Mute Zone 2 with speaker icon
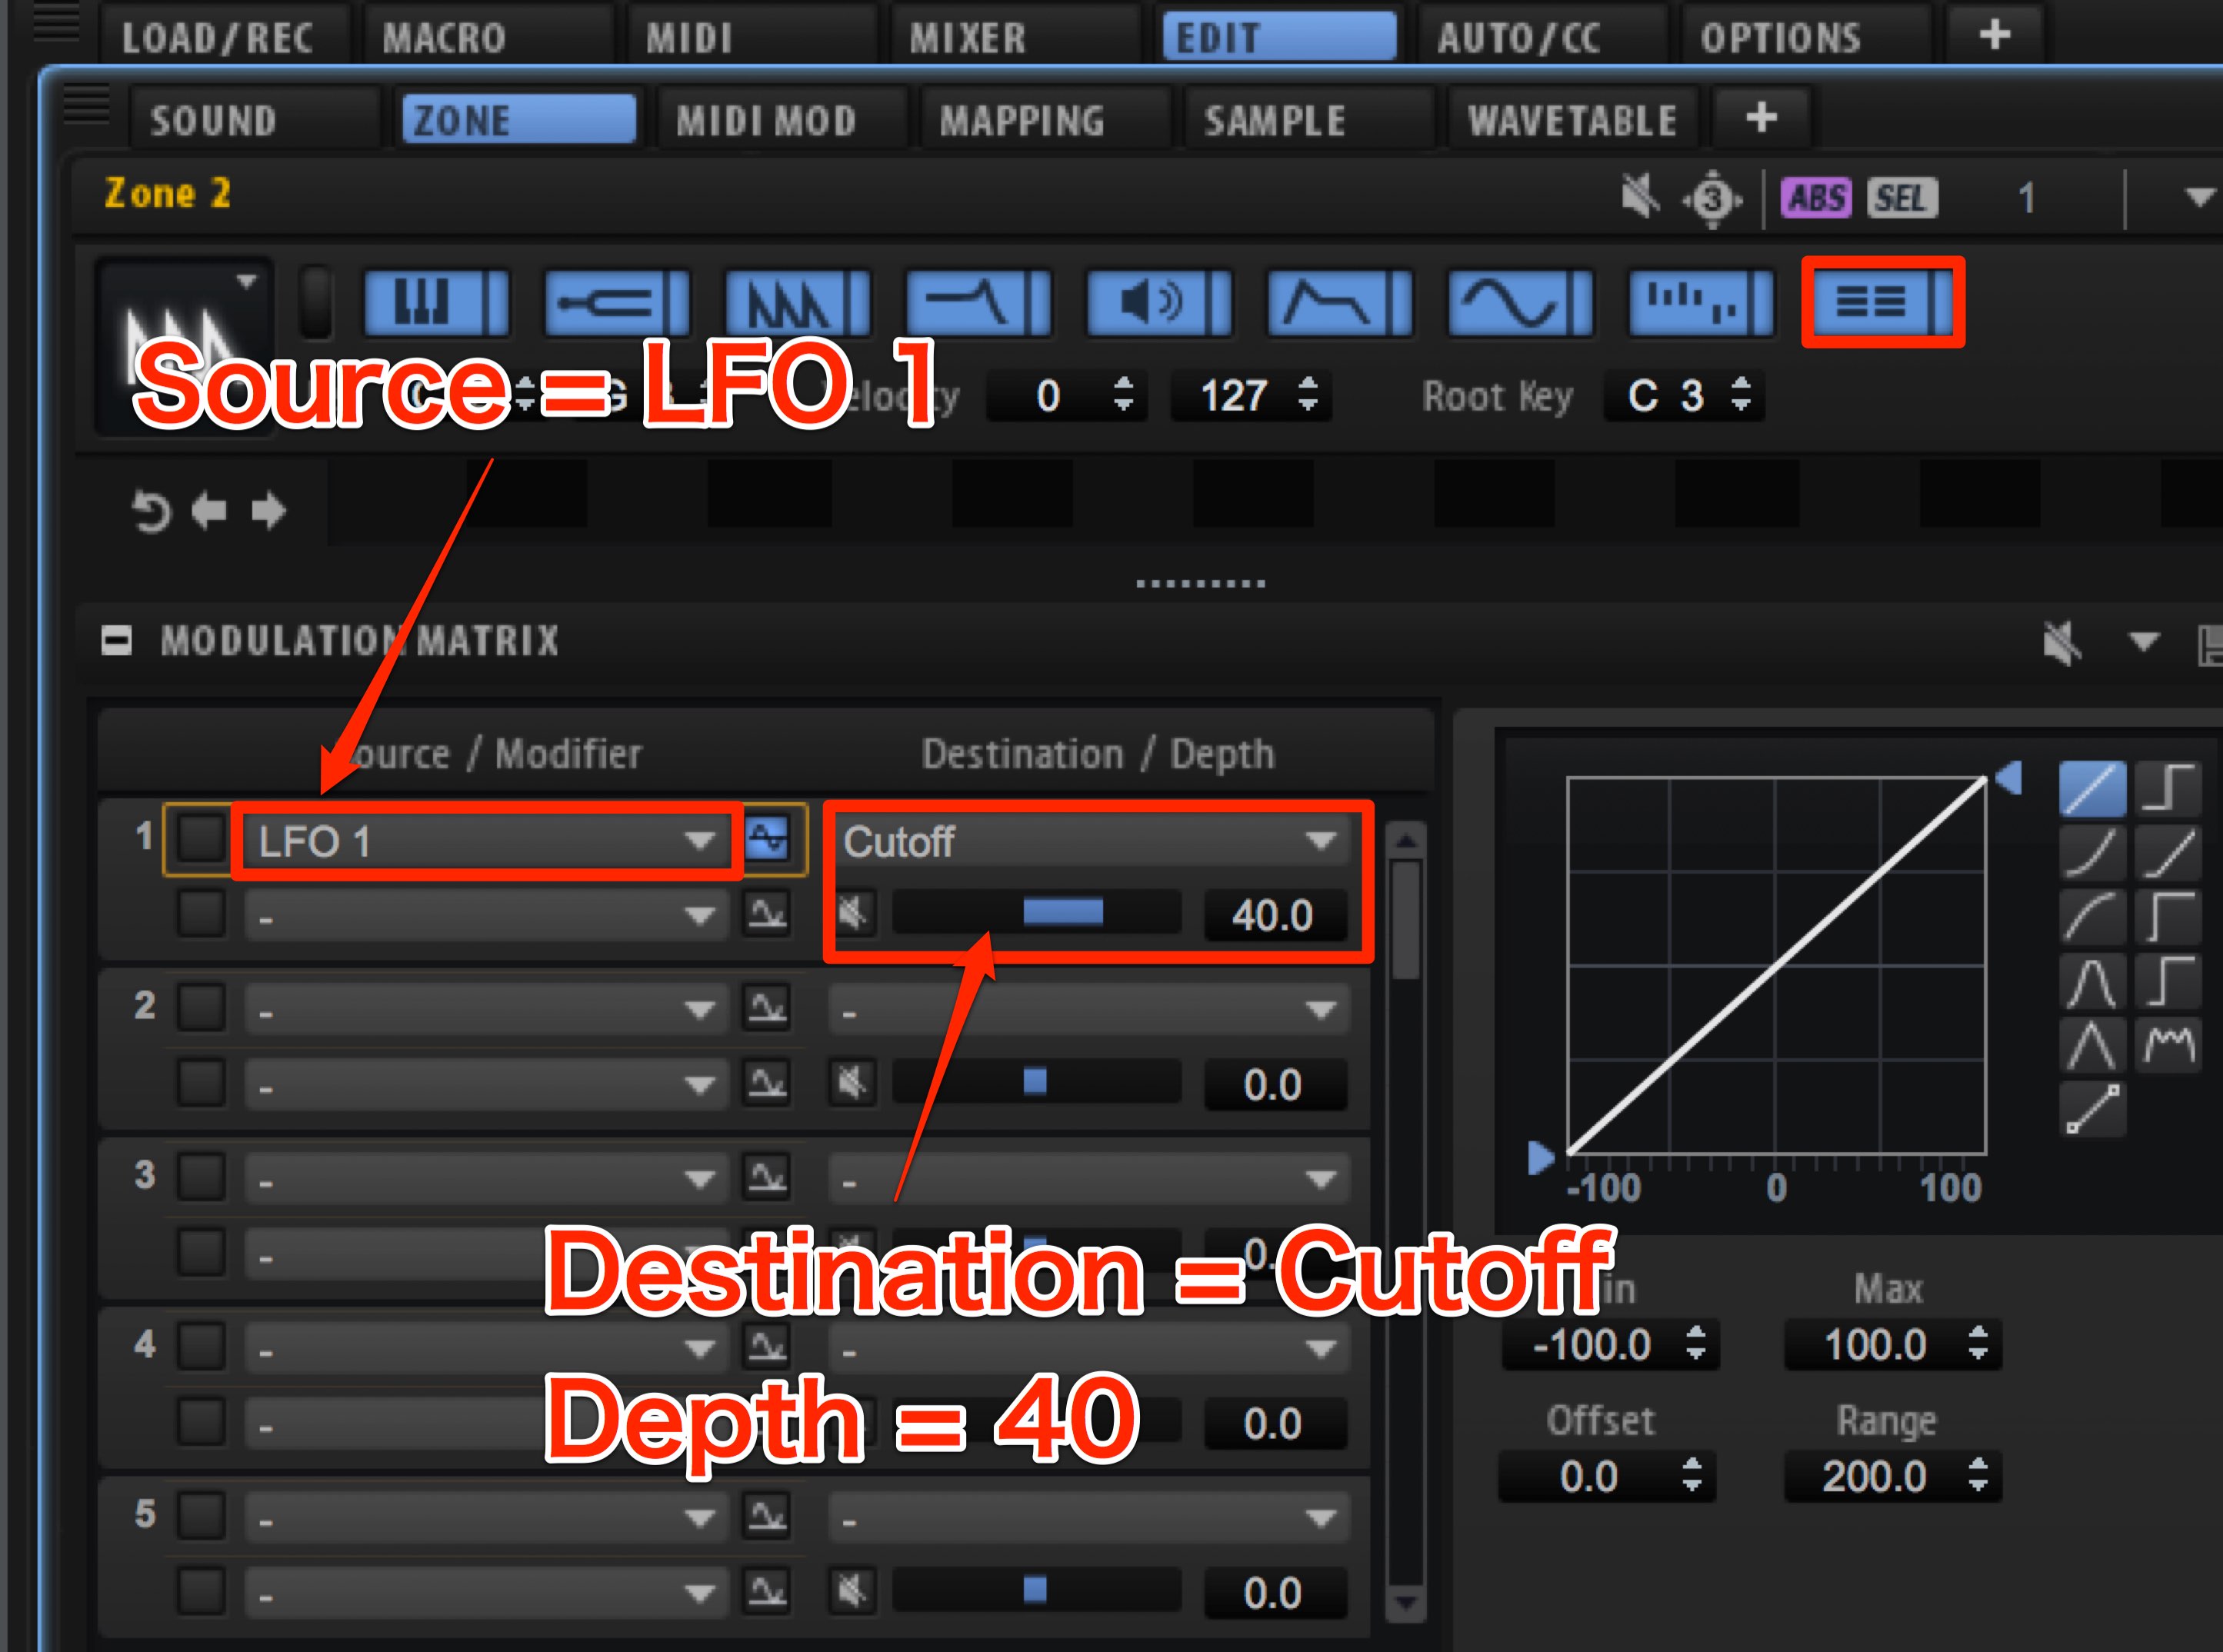Screen dimensions: 2223x1652 [x=1640, y=196]
